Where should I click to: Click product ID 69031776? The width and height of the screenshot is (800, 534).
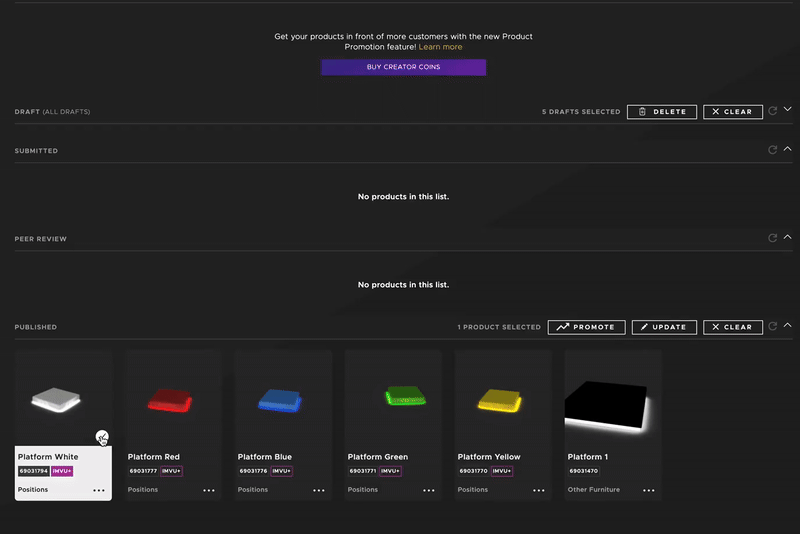click(x=254, y=471)
